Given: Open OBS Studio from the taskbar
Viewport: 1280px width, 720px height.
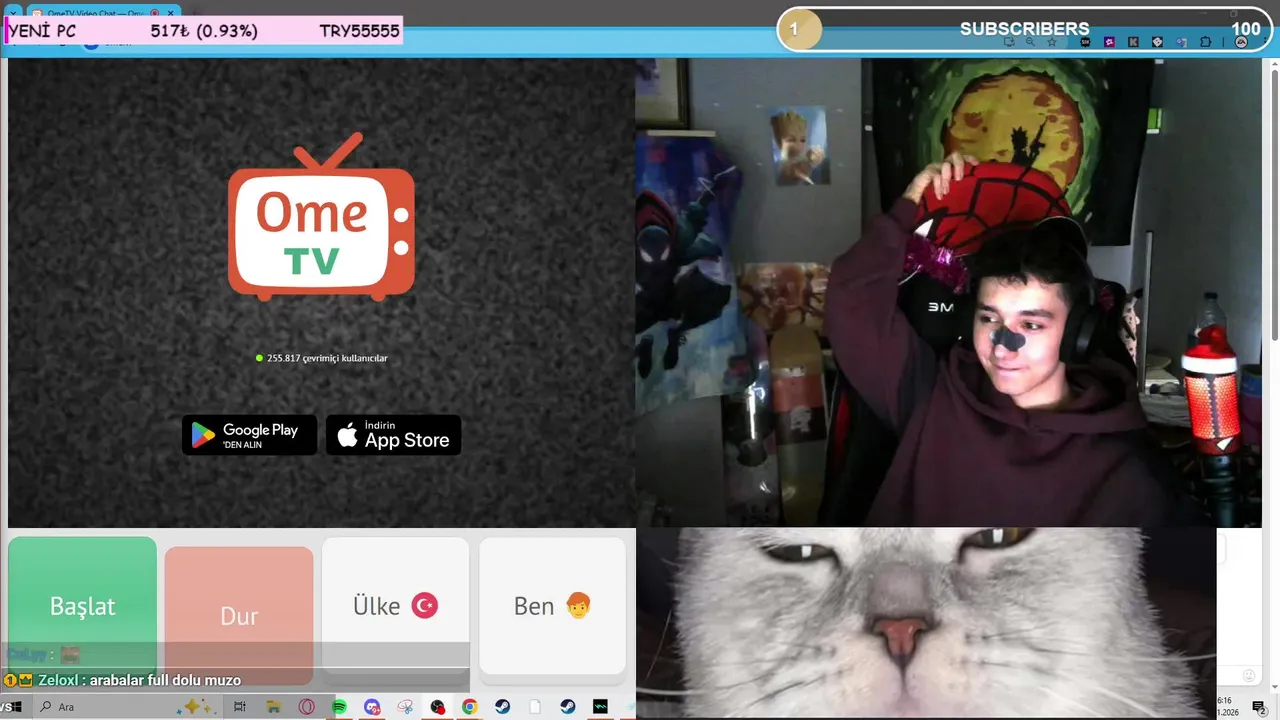Looking at the screenshot, I should [x=437, y=707].
